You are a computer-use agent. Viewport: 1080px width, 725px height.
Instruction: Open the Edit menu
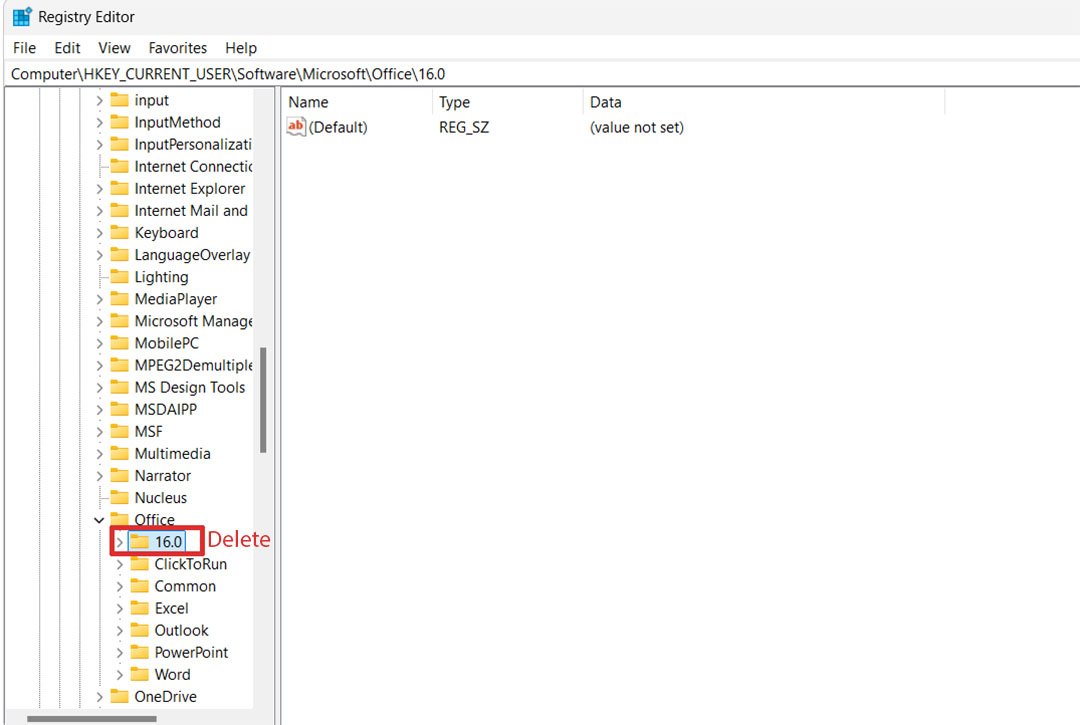click(67, 48)
